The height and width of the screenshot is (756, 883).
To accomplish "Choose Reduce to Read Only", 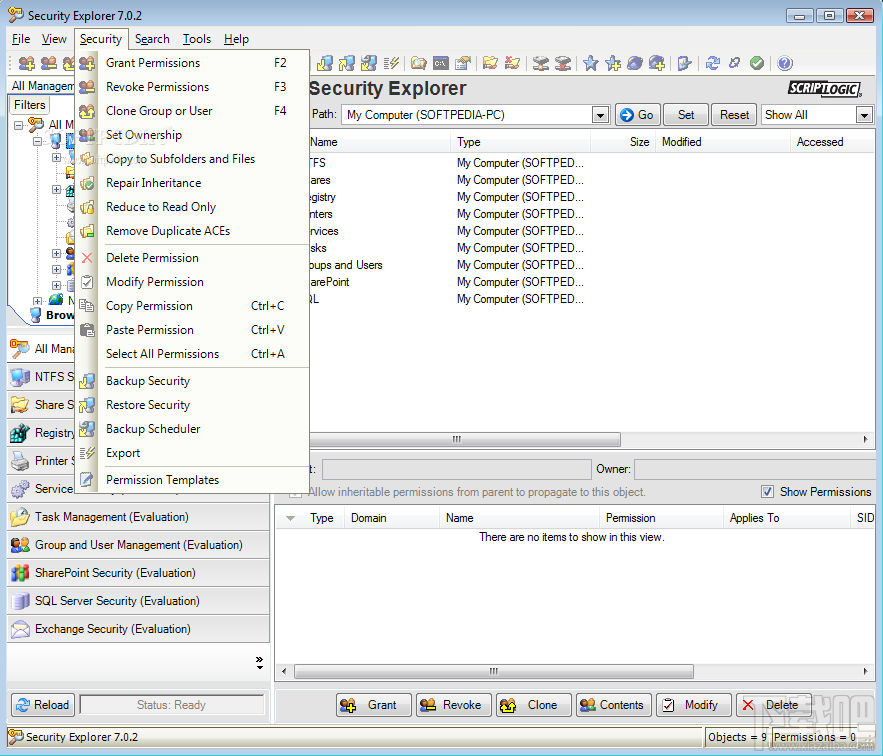I will pyautogui.click(x=192, y=207).
